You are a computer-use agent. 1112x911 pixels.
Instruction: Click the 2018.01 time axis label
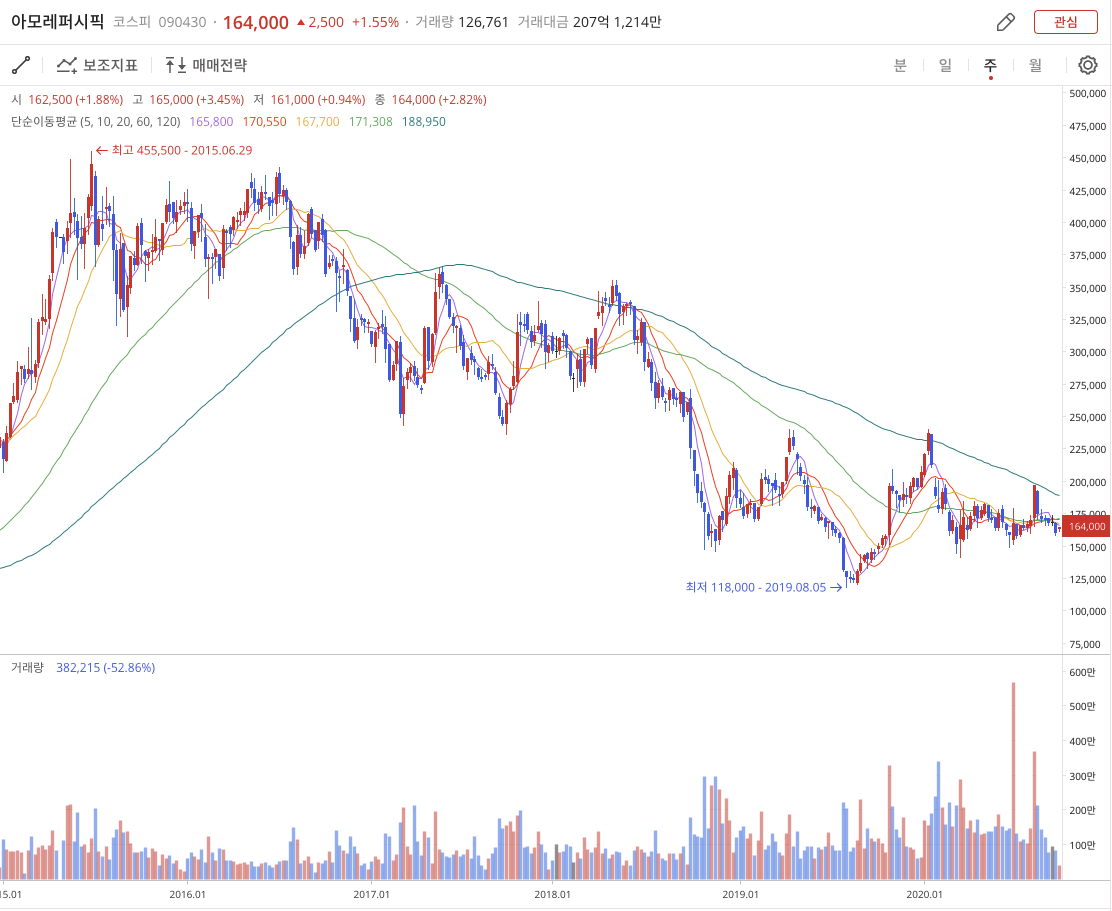coord(552,895)
